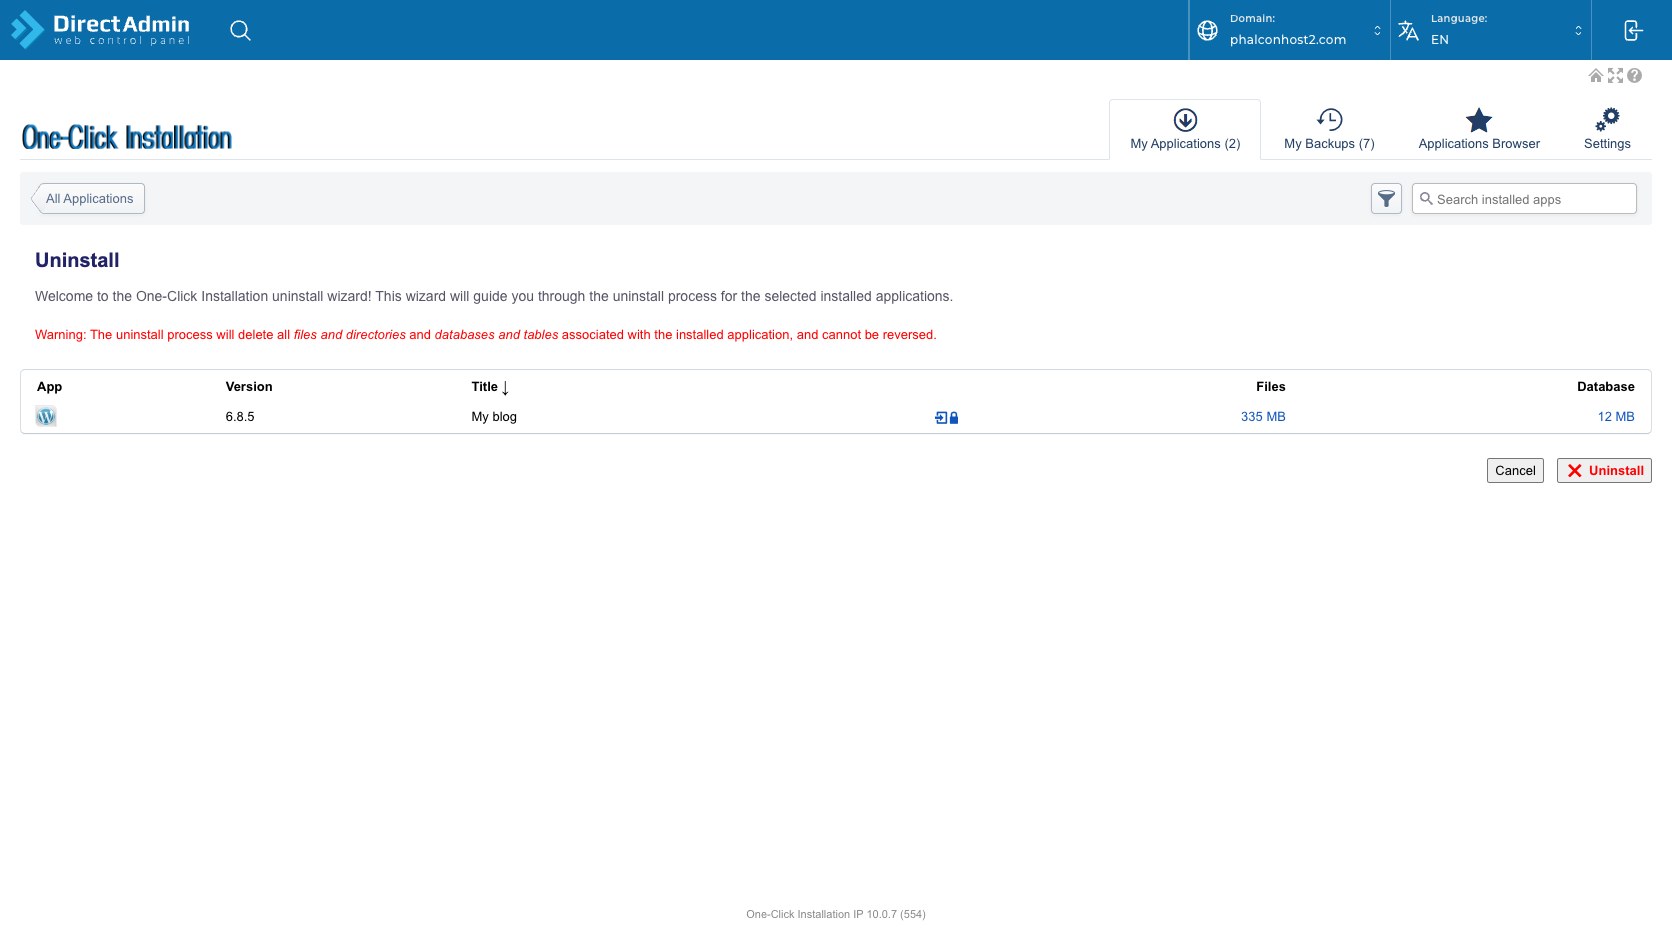Click the translate language icon
1672x941 pixels.
point(1408,30)
